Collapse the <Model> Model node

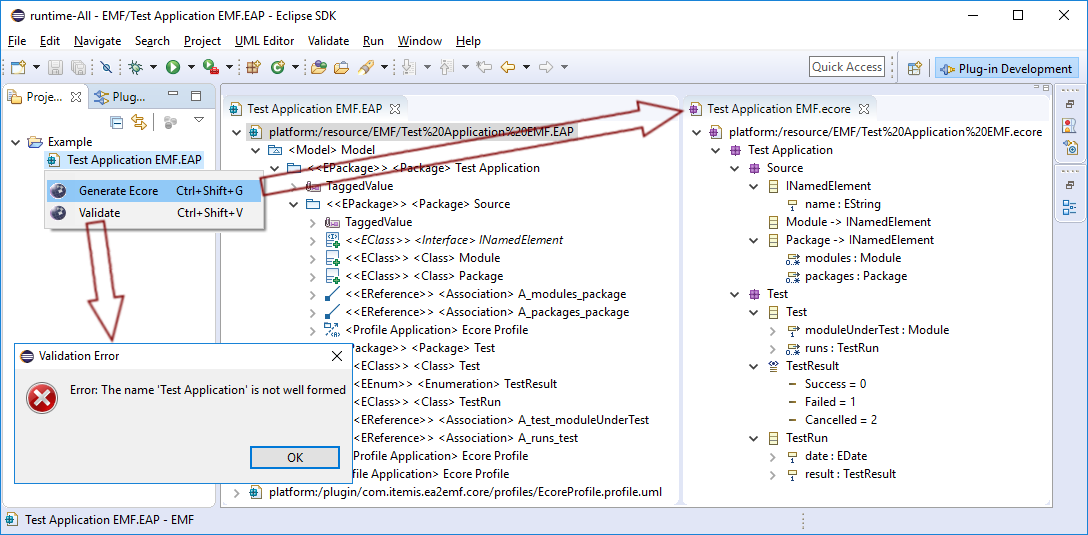[256, 150]
